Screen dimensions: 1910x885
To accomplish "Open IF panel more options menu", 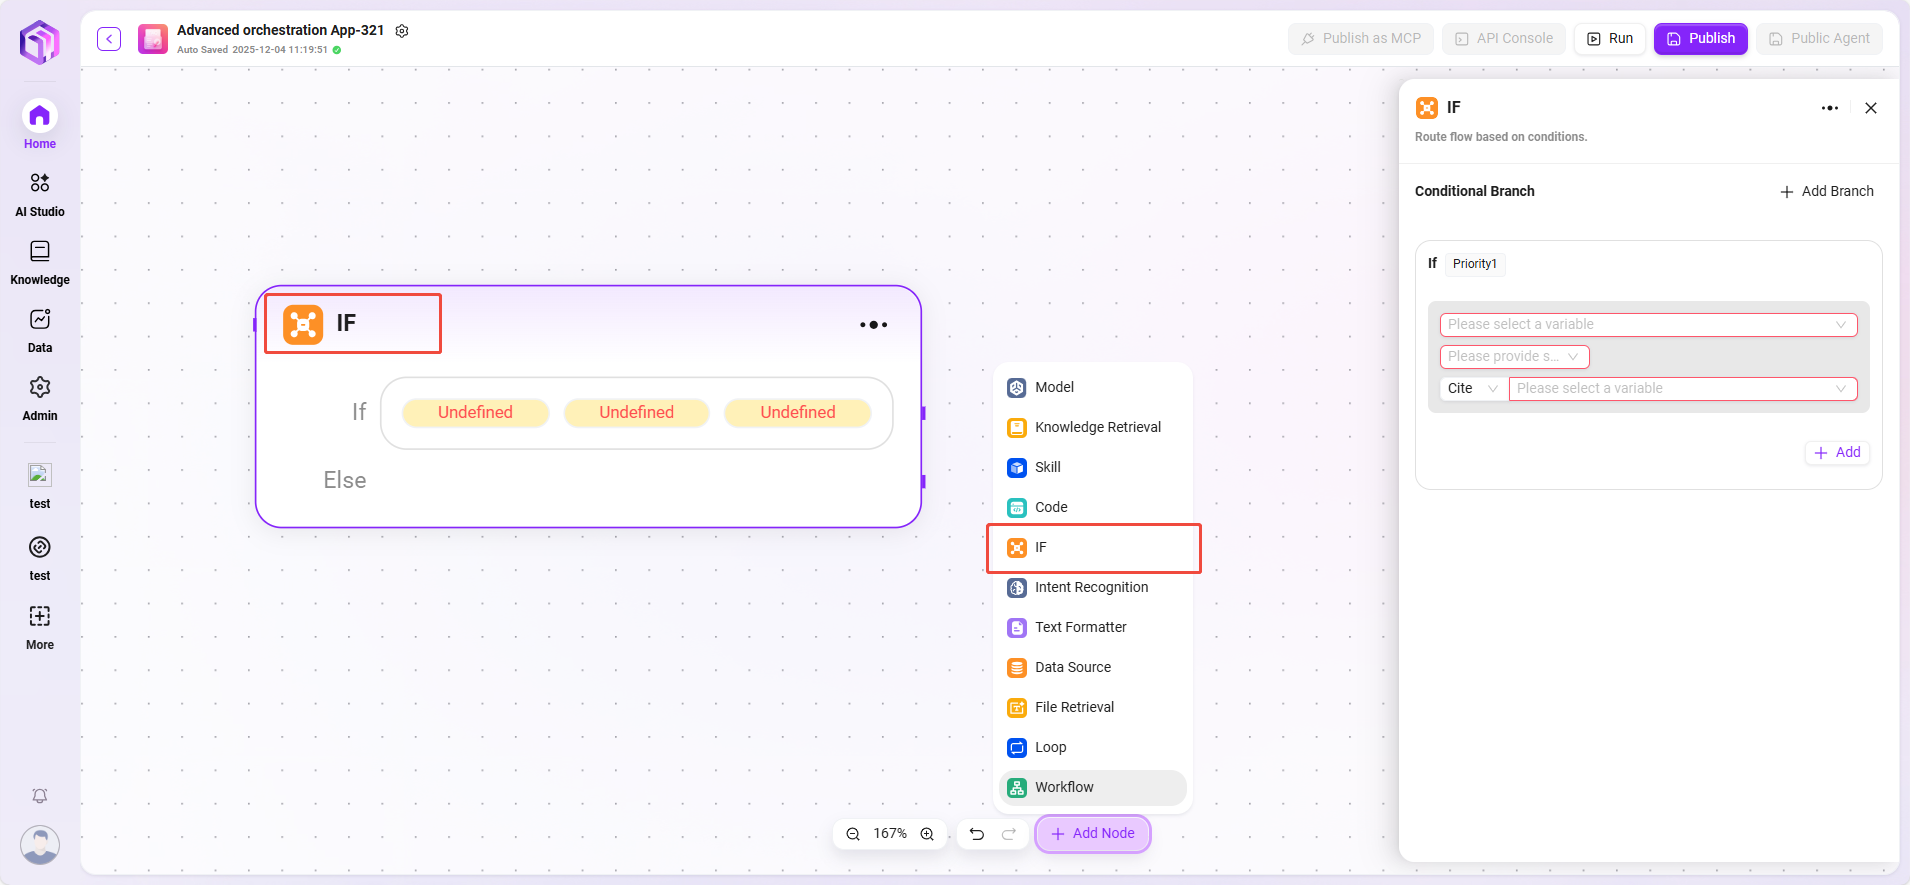I will point(1829,108).
